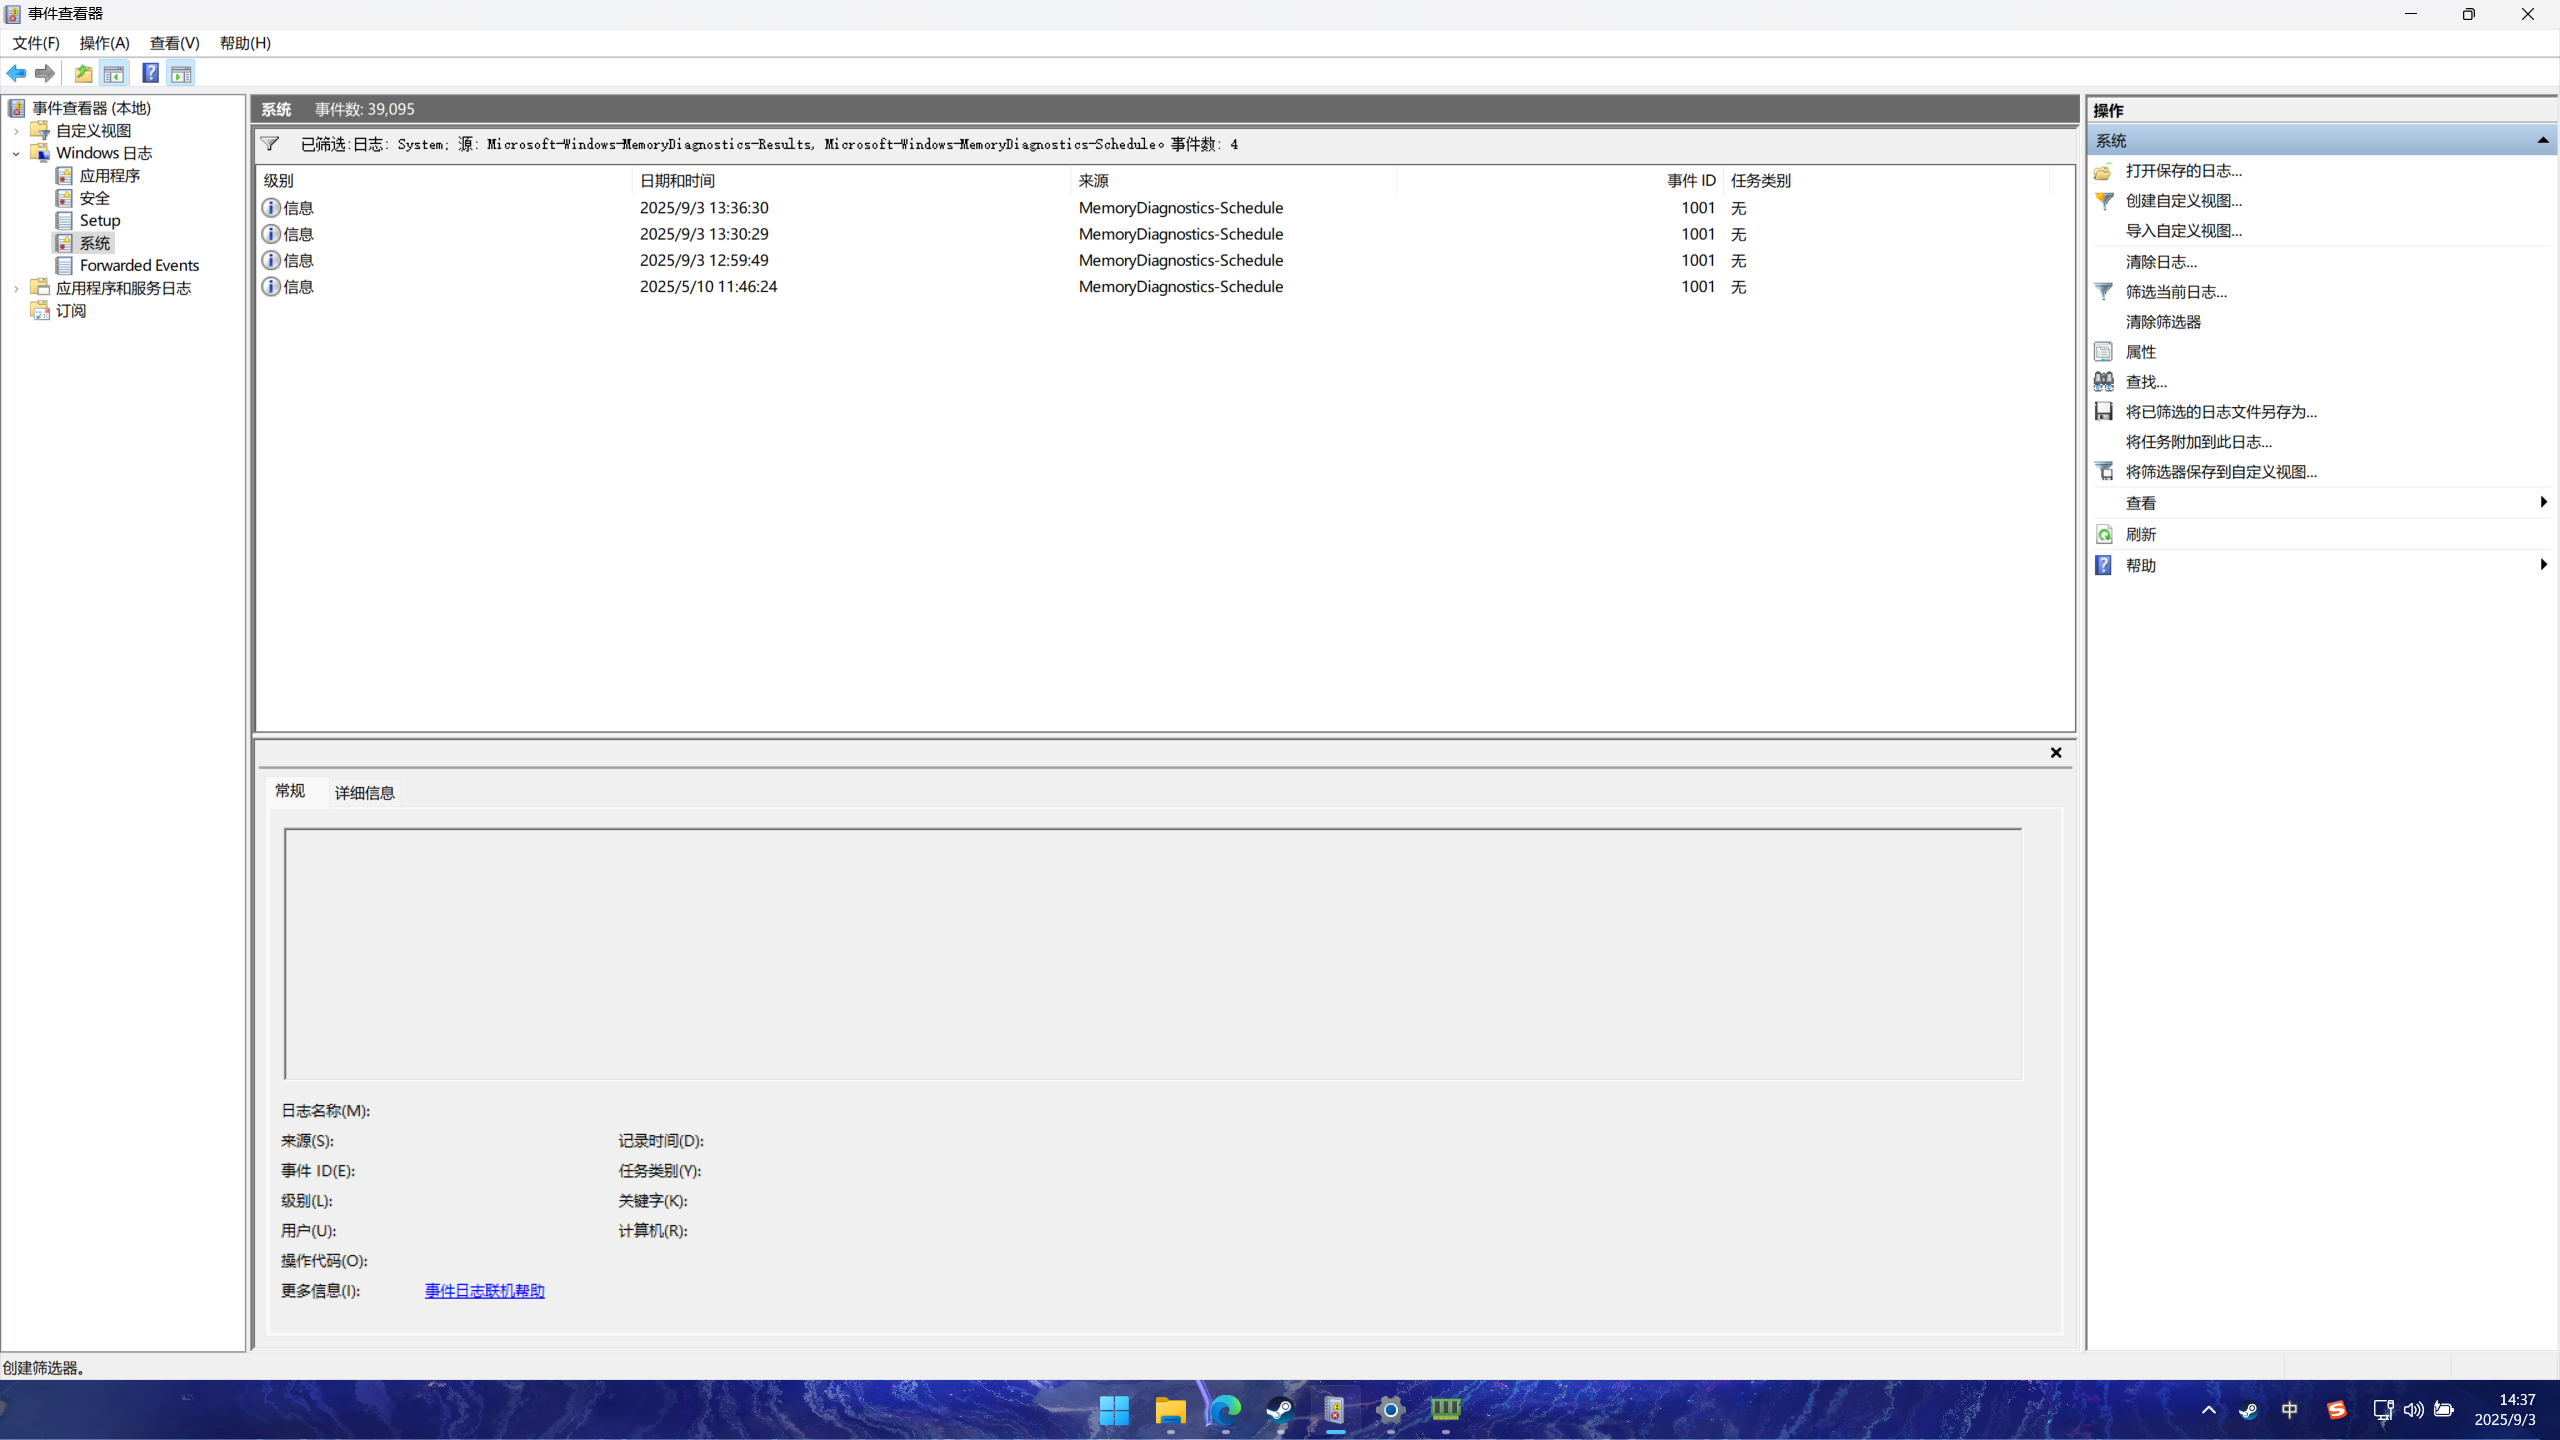Switch to the 详细信息 tab
This screenshot has width=2560, height=1440.
[364, 793]
